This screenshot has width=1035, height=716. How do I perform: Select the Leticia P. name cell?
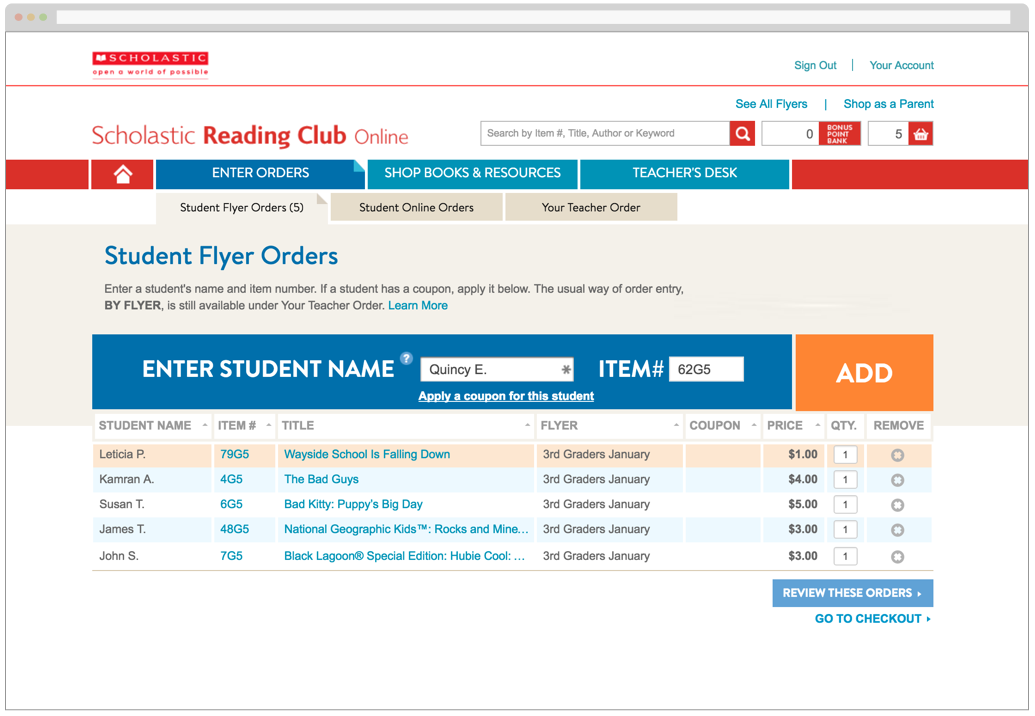152,455
